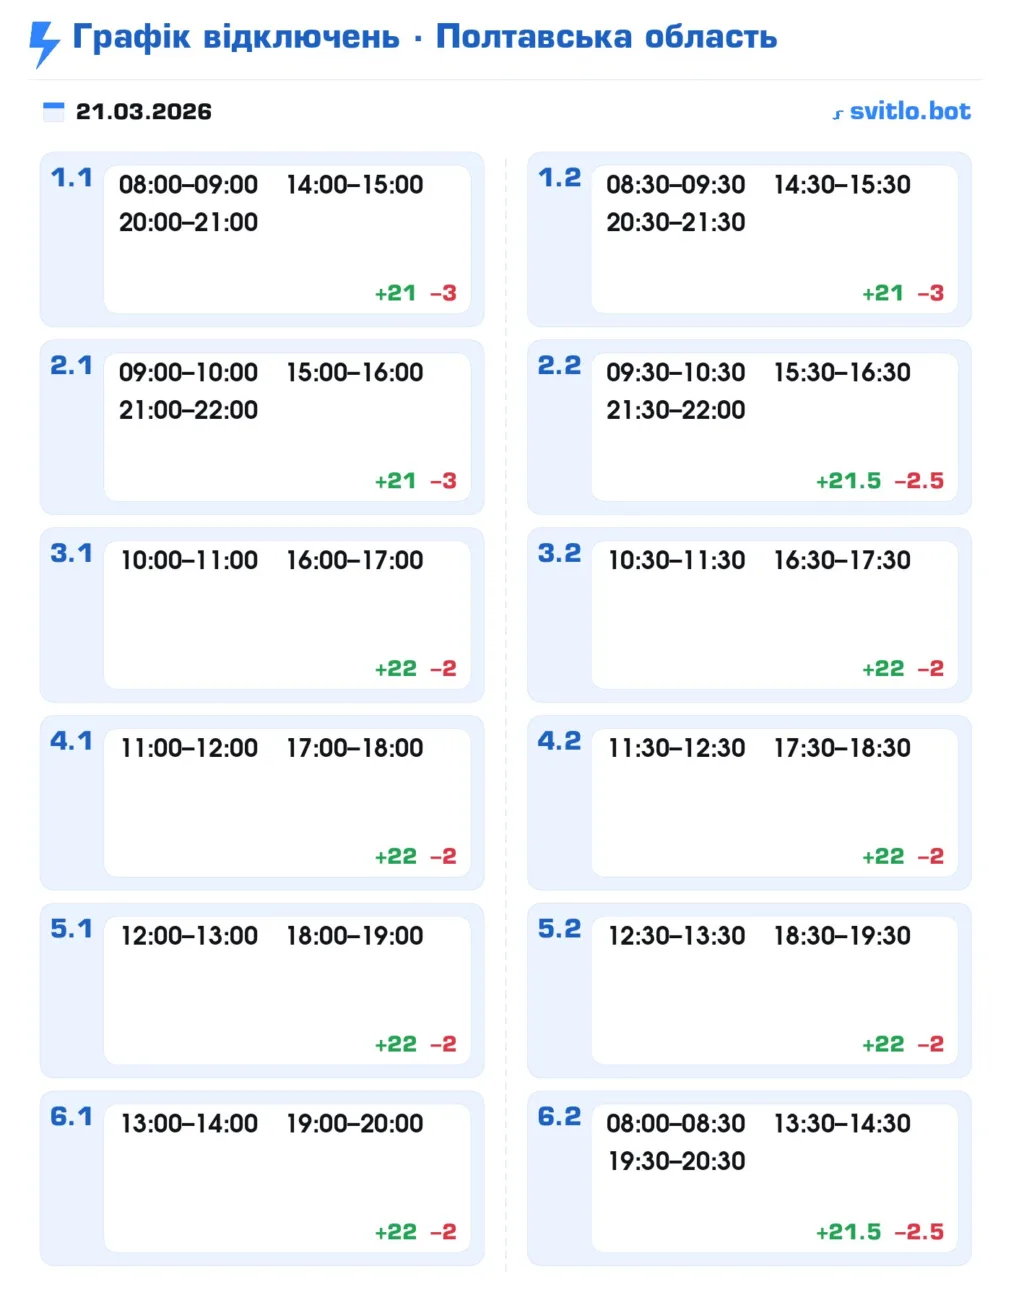This screenshot has width=1011, height=1300.
Task: Click the 16:00–17:00 slot in queue 3.1
Action: coord(355,560)
